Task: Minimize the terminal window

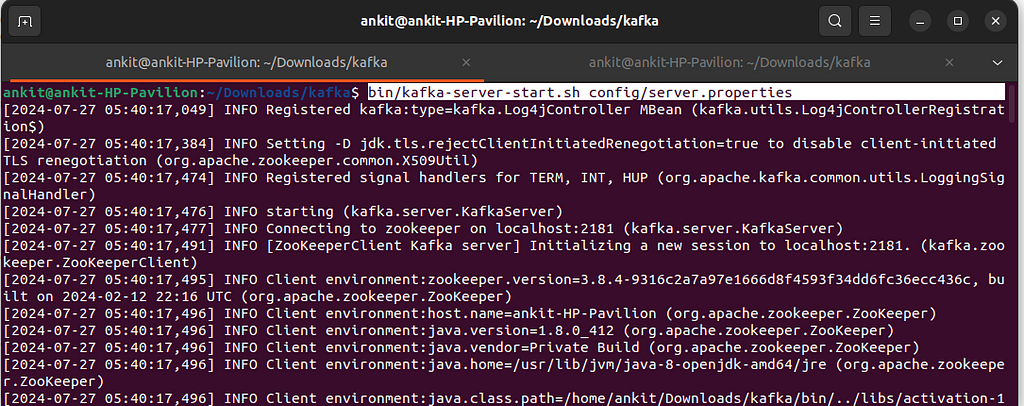Action: 920,22
